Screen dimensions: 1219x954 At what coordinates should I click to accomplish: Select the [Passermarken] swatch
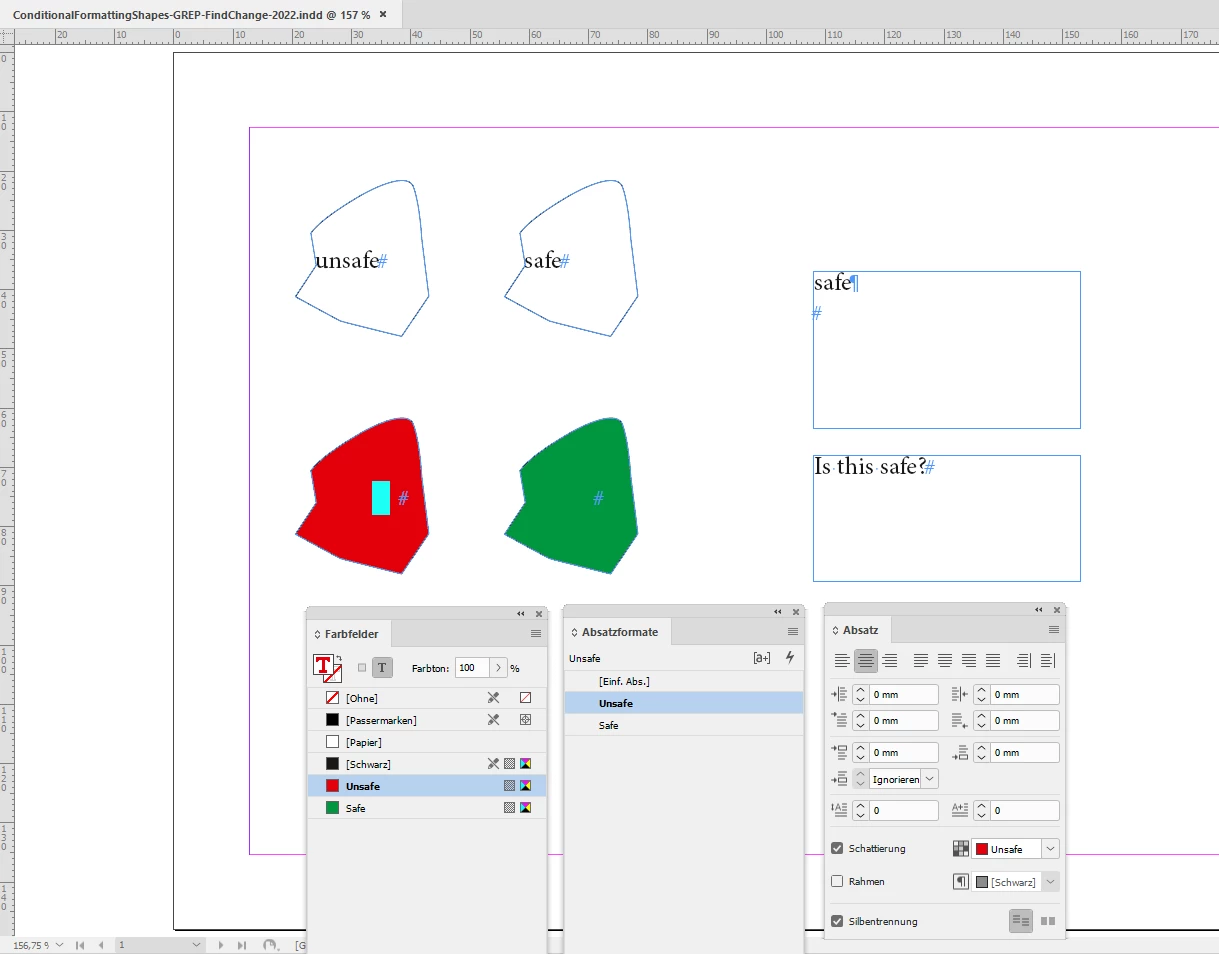point(427,720)
